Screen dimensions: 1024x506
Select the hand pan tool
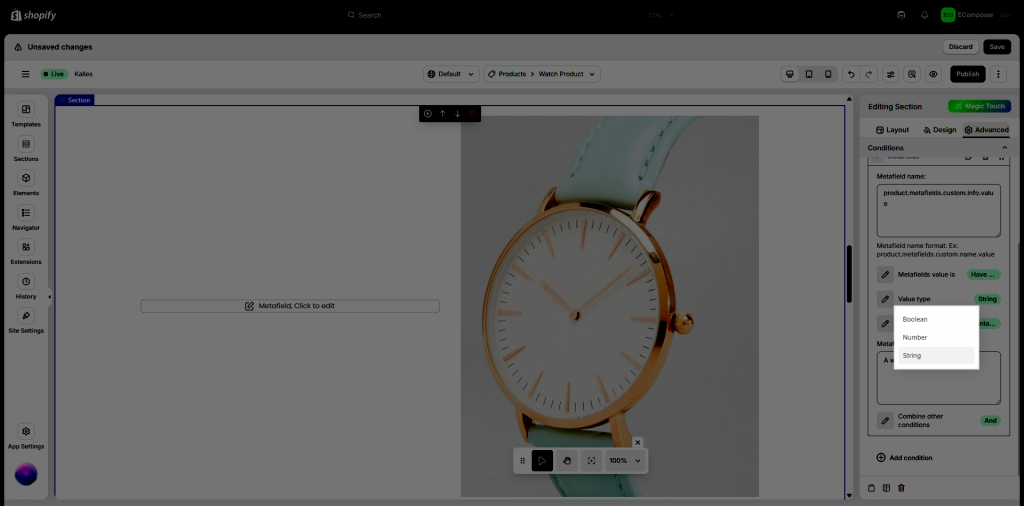567,460
